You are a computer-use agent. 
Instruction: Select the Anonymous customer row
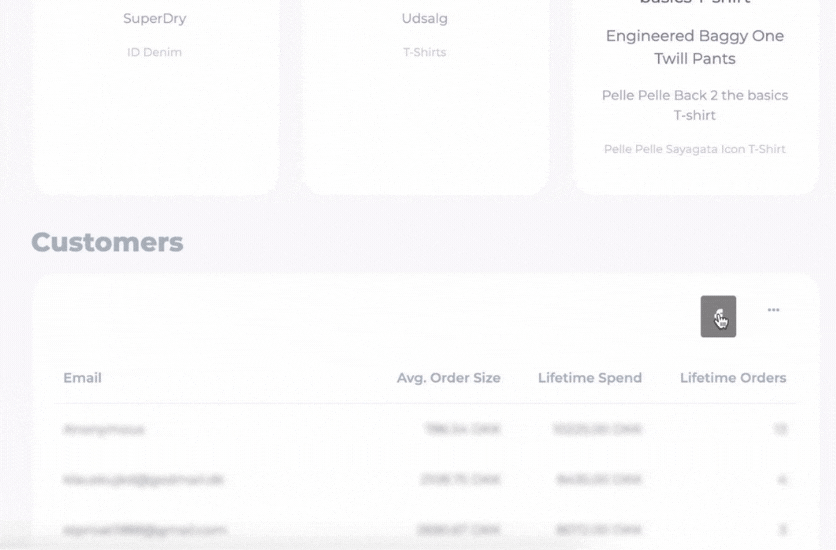[103, 429]
